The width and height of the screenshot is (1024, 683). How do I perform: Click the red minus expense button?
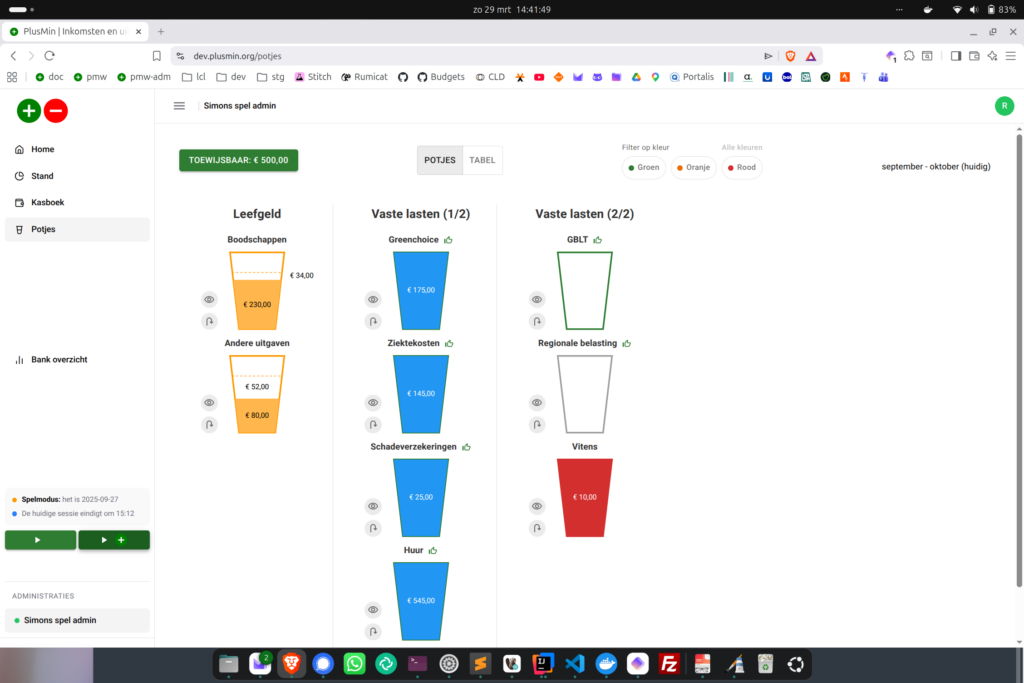pyautogui.click(x=56, y=111)
